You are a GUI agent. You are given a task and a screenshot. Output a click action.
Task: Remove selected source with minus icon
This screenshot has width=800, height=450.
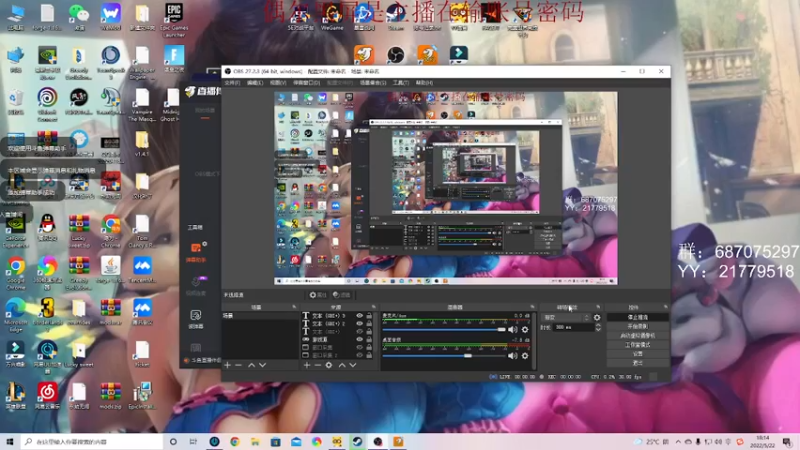click(x=317, y=365)
